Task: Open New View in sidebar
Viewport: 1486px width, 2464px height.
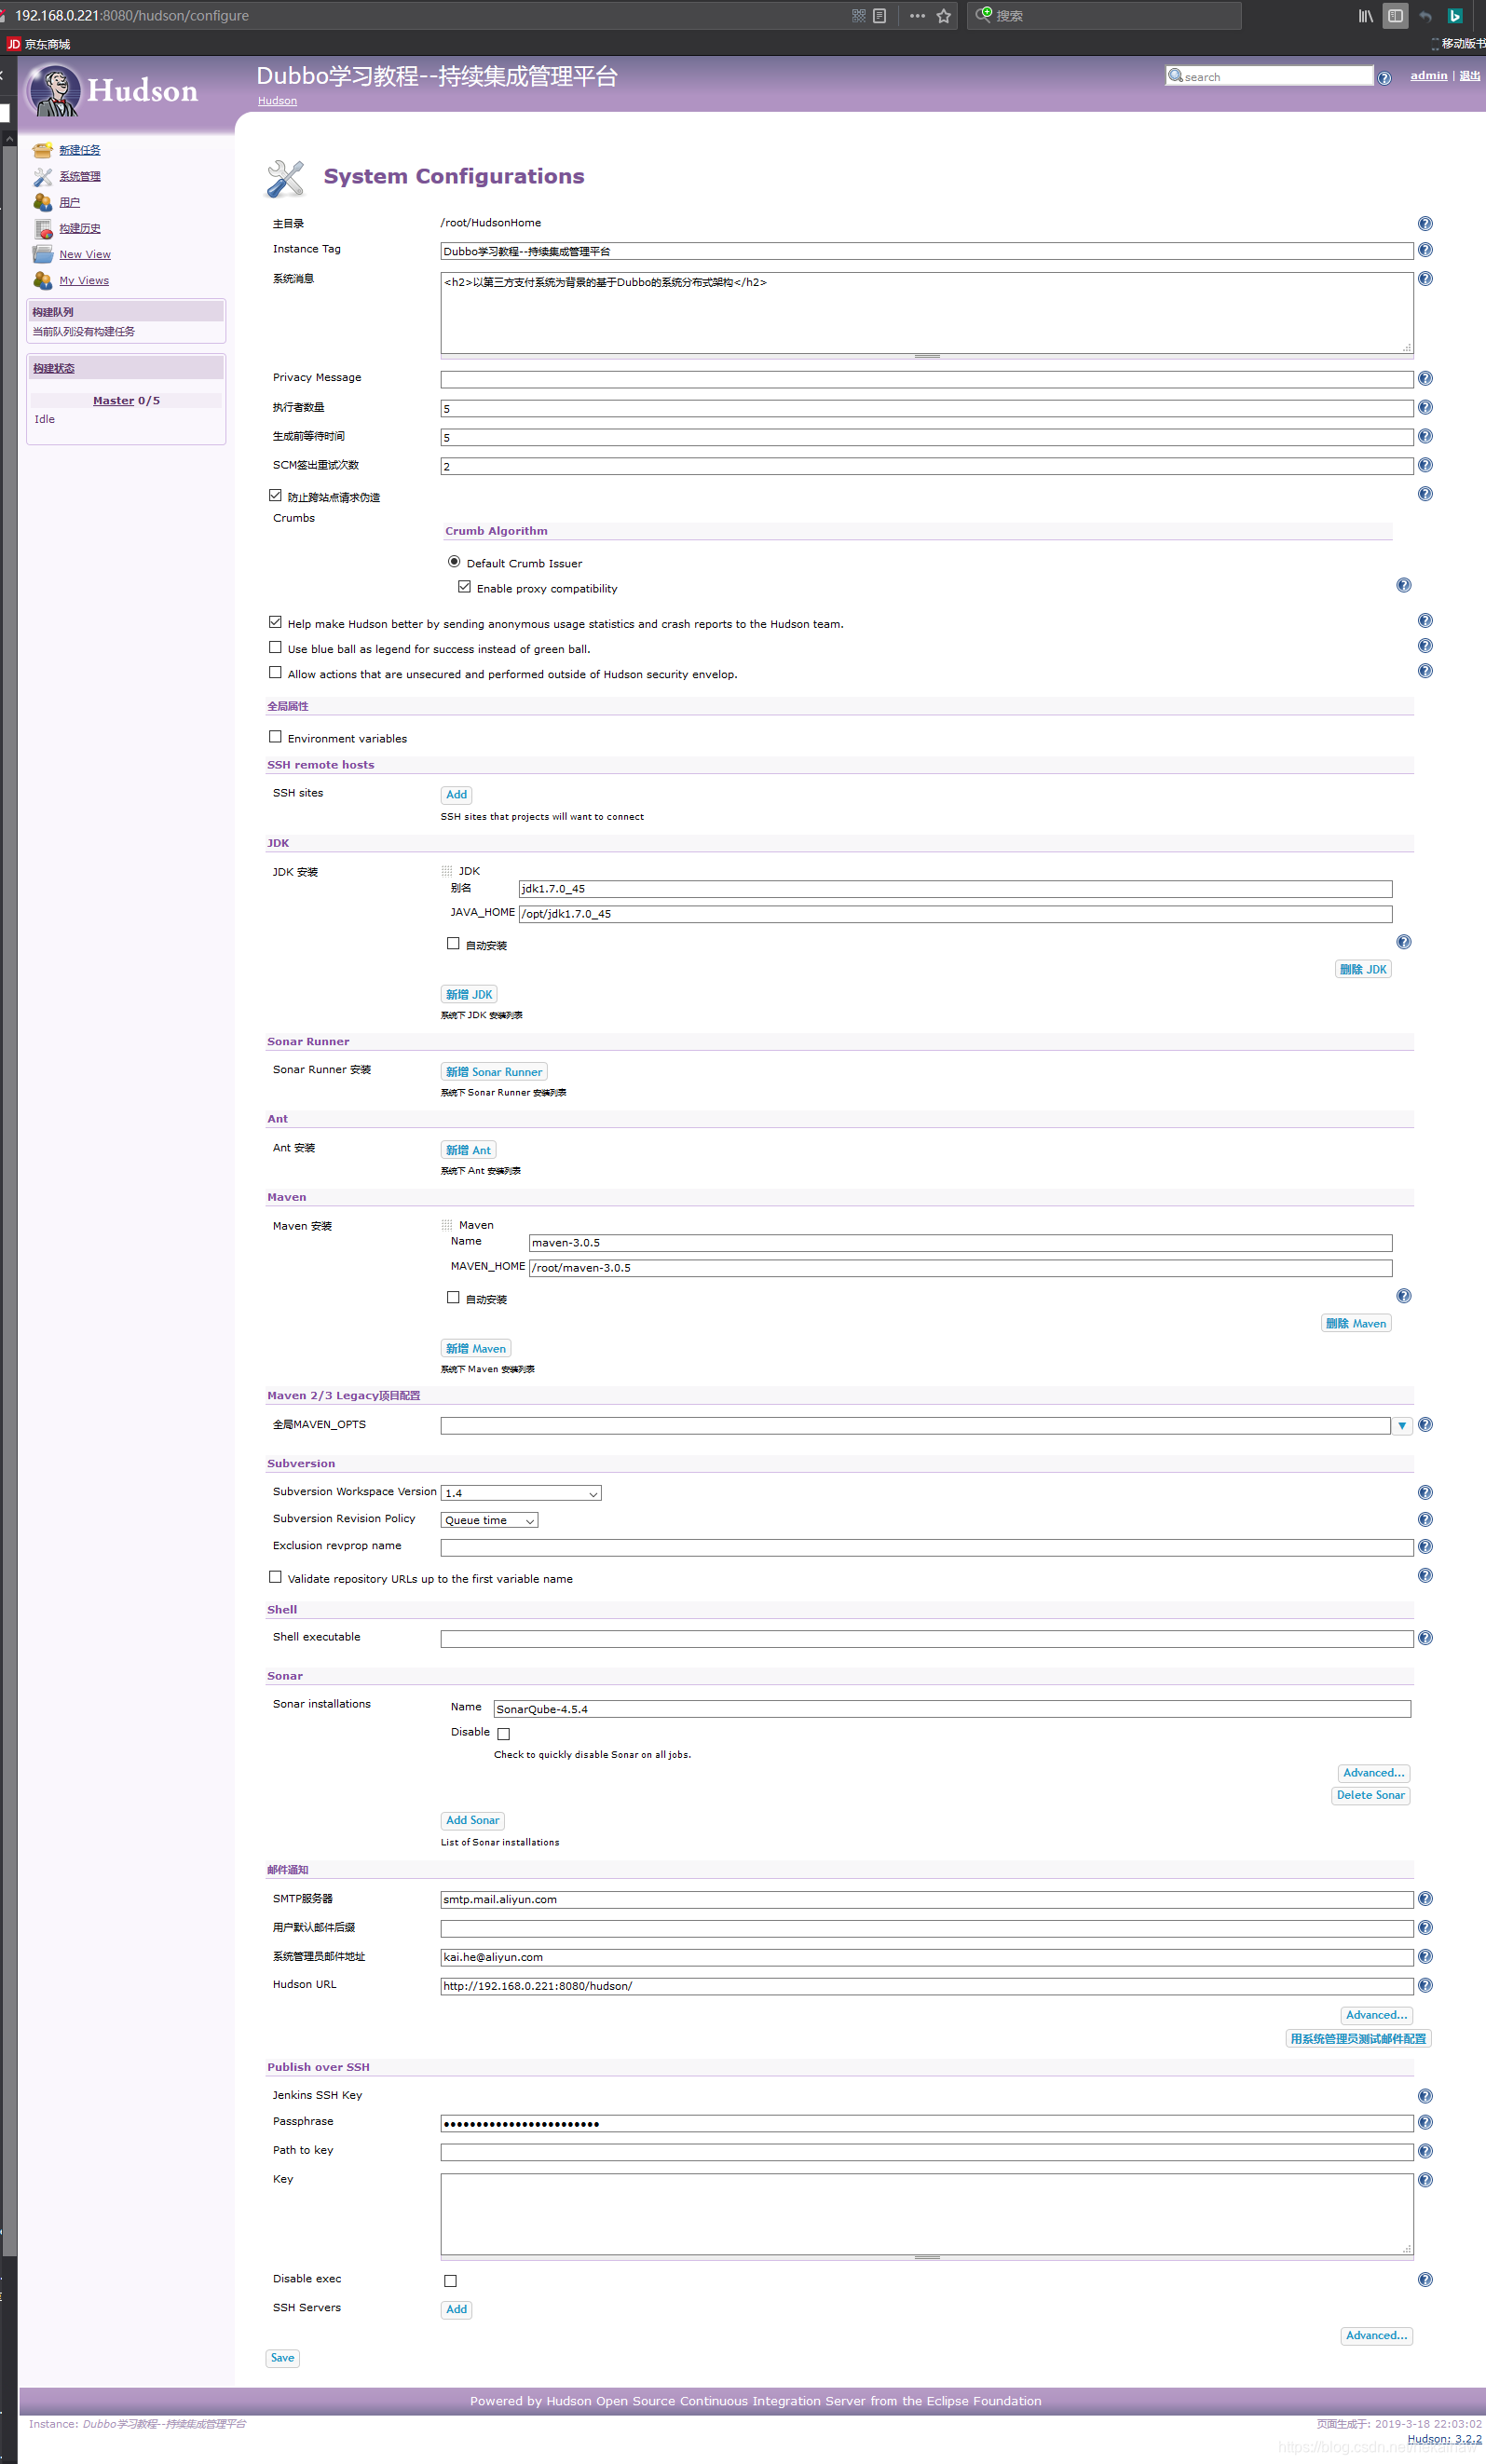Action: coord(85,254)
